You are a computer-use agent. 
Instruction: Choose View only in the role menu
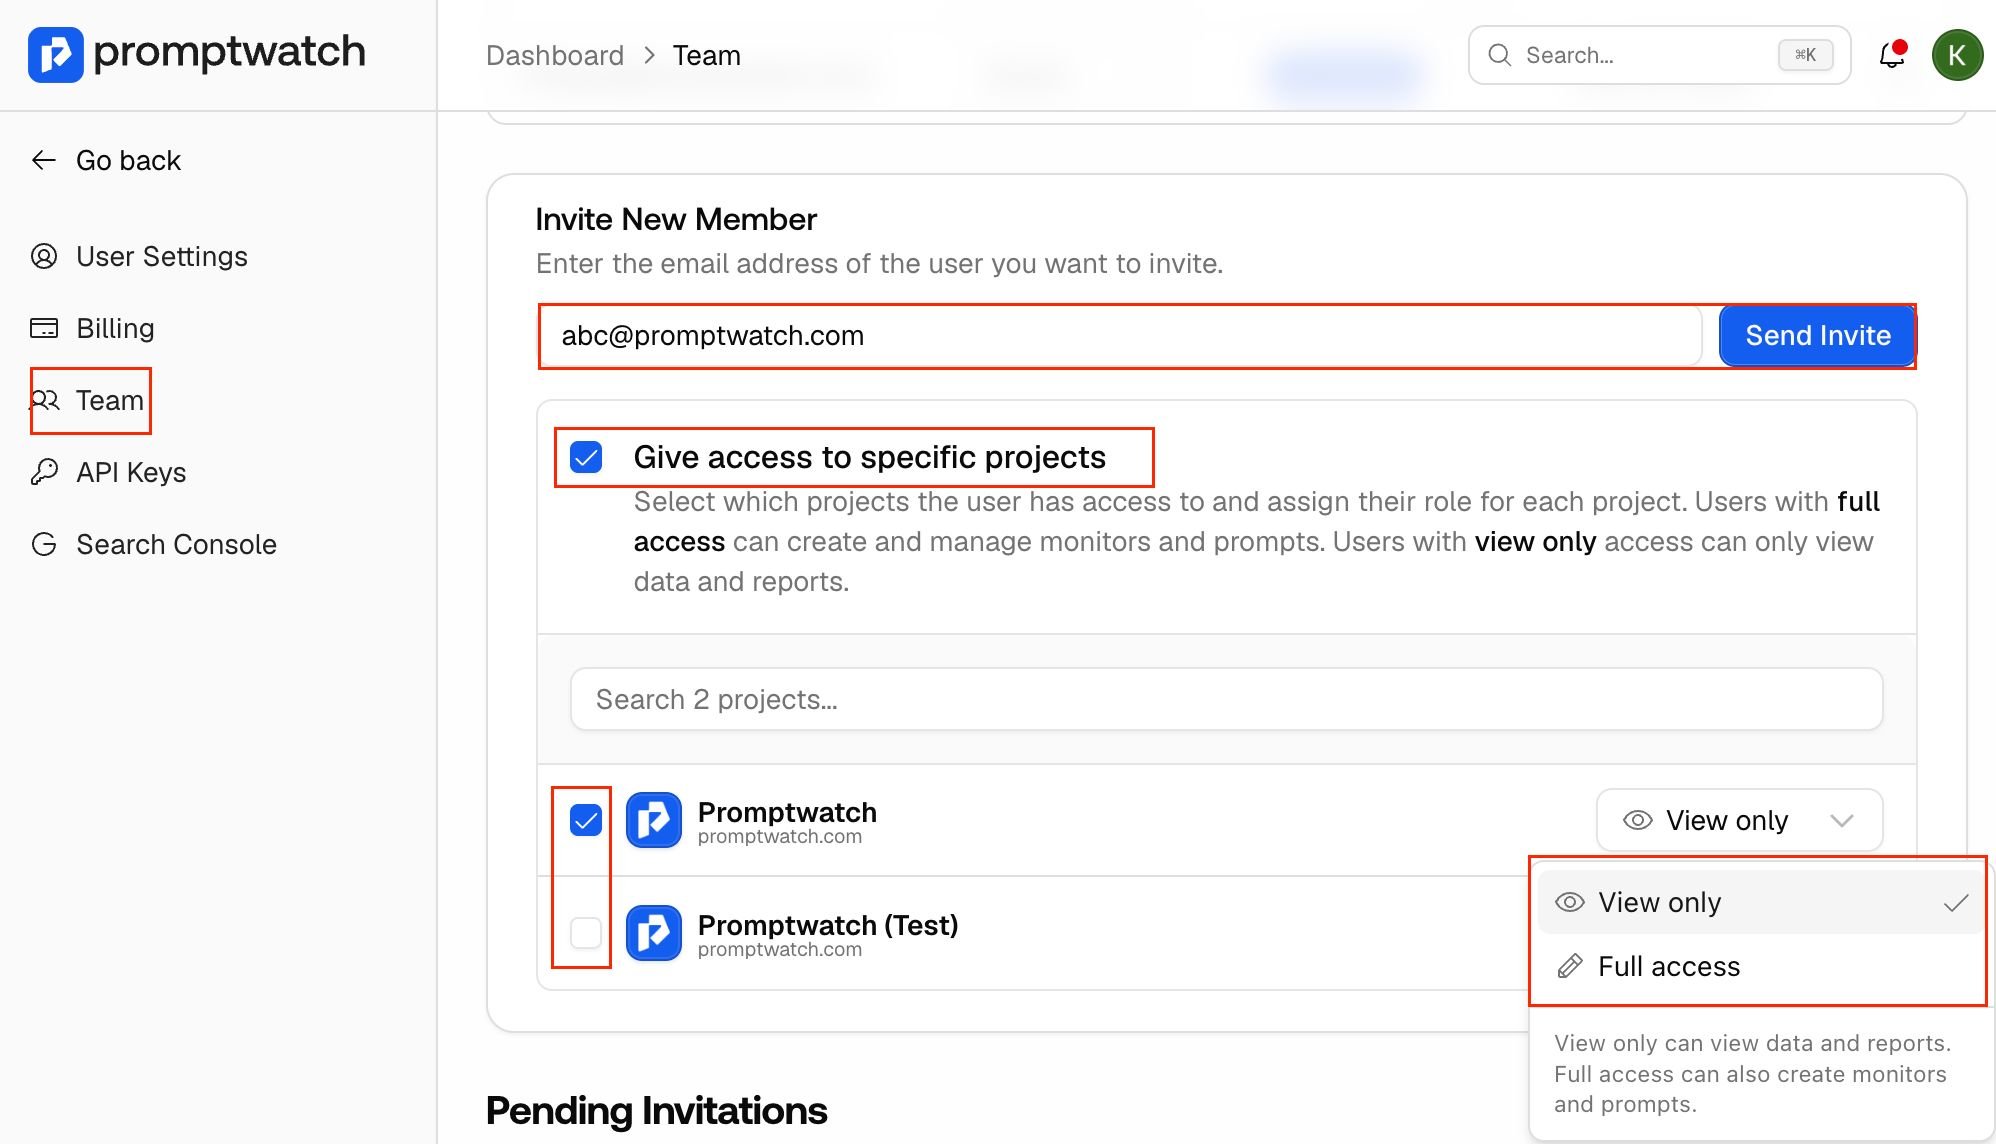[x=1760, y=902]
